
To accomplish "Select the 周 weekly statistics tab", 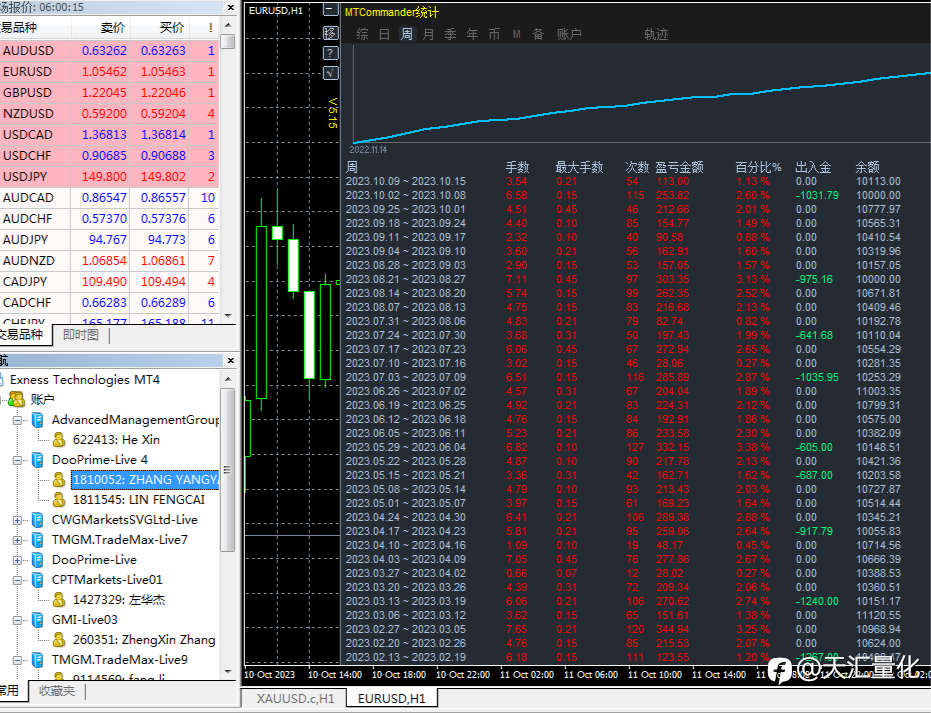I will click(x=406, y=34).
